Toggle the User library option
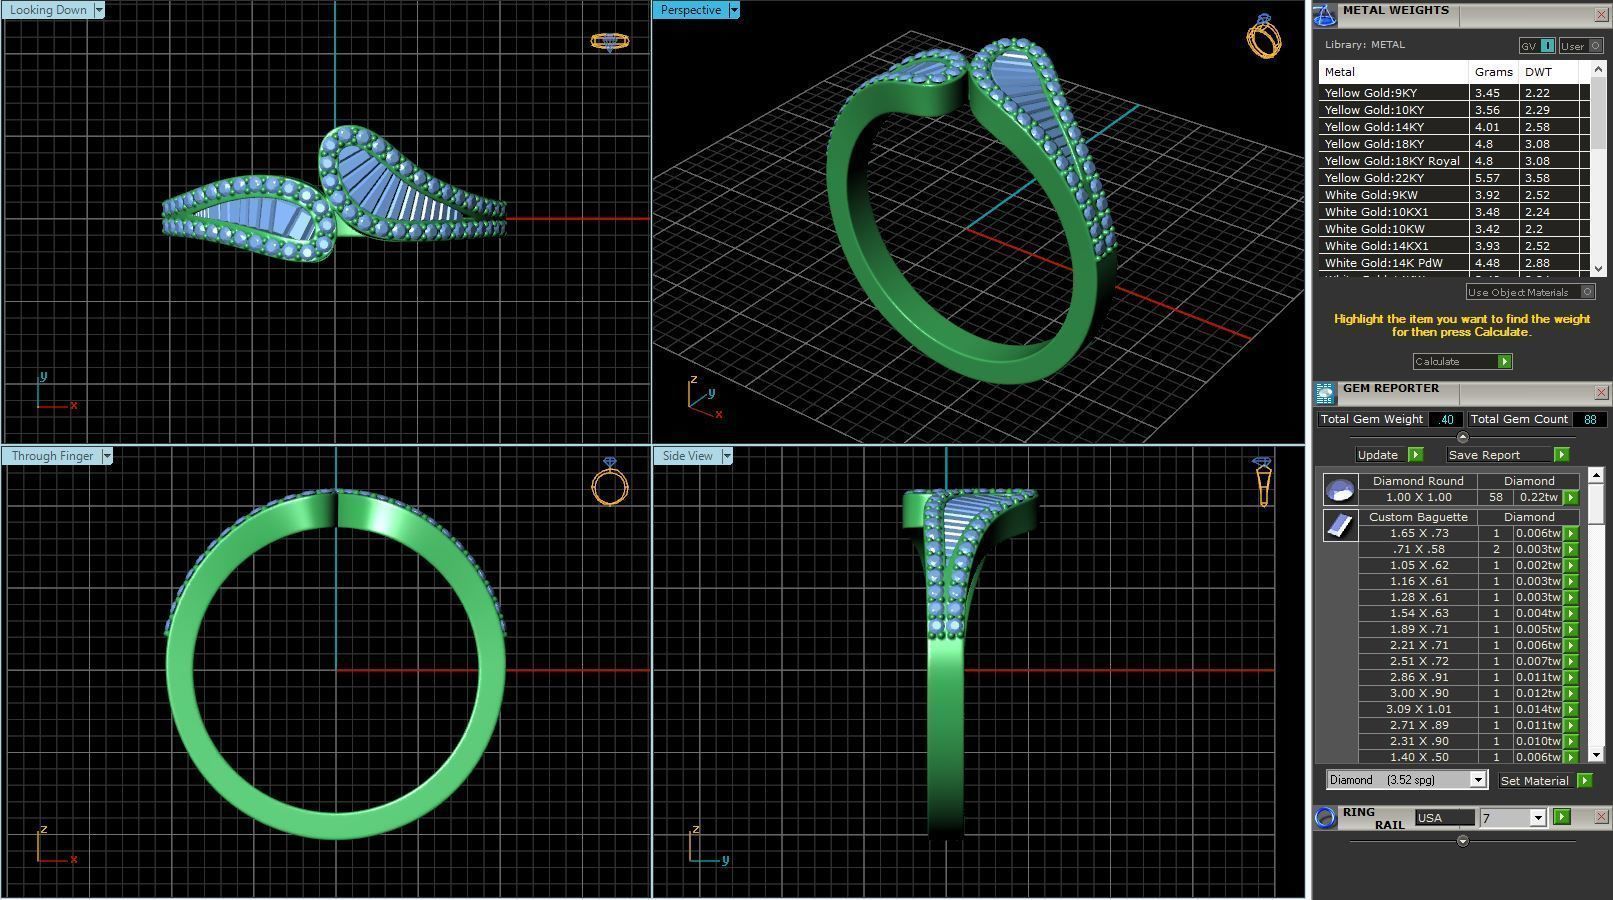Viewport: 1613px width, 900px height. (x=1581, y=46)
